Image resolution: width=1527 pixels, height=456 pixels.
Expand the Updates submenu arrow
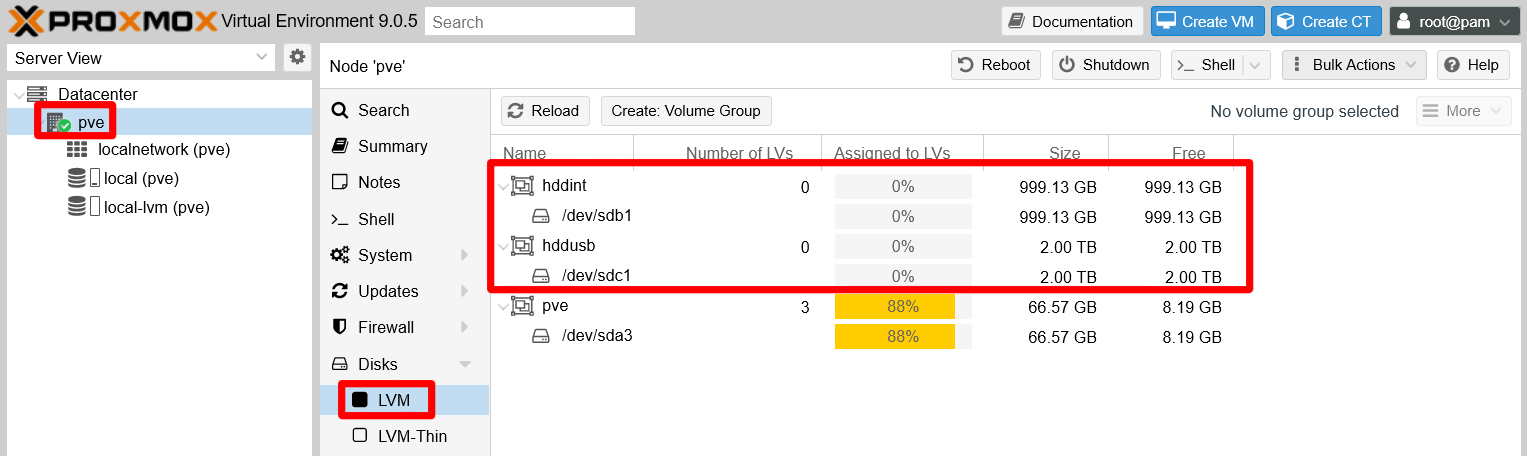click(x=464, y=291)
